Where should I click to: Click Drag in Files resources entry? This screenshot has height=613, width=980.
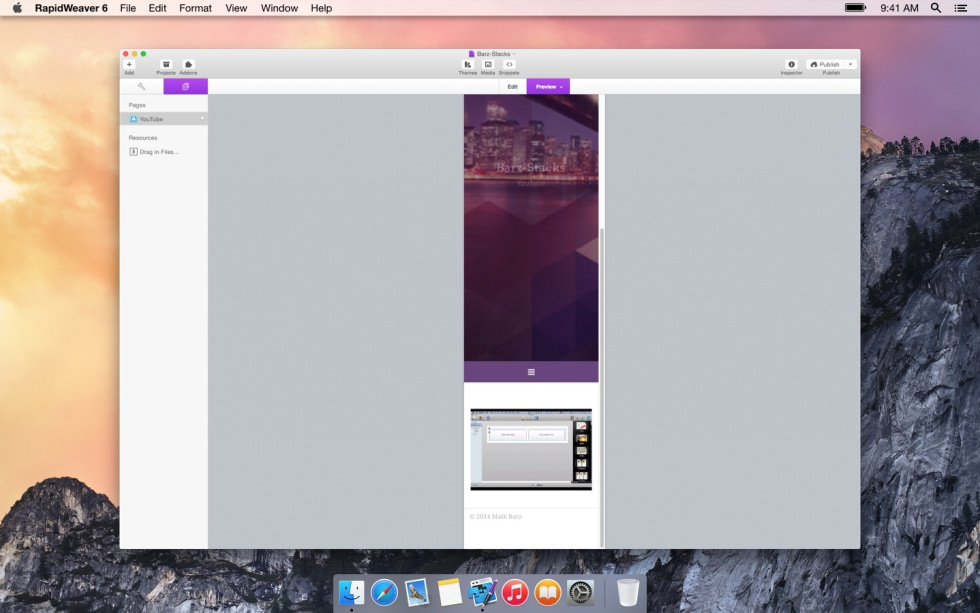click(154, 152)
